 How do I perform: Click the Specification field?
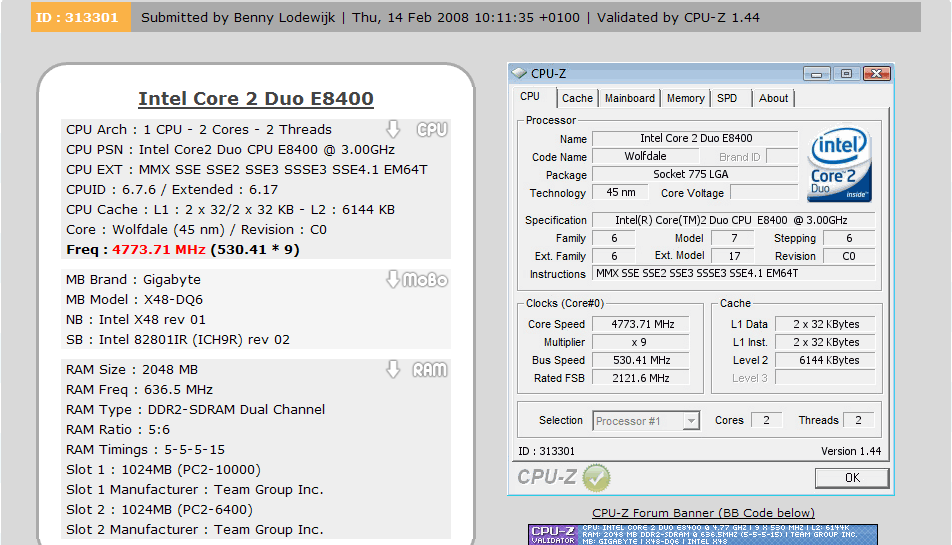pyautogui.click(x=733, y=220)
